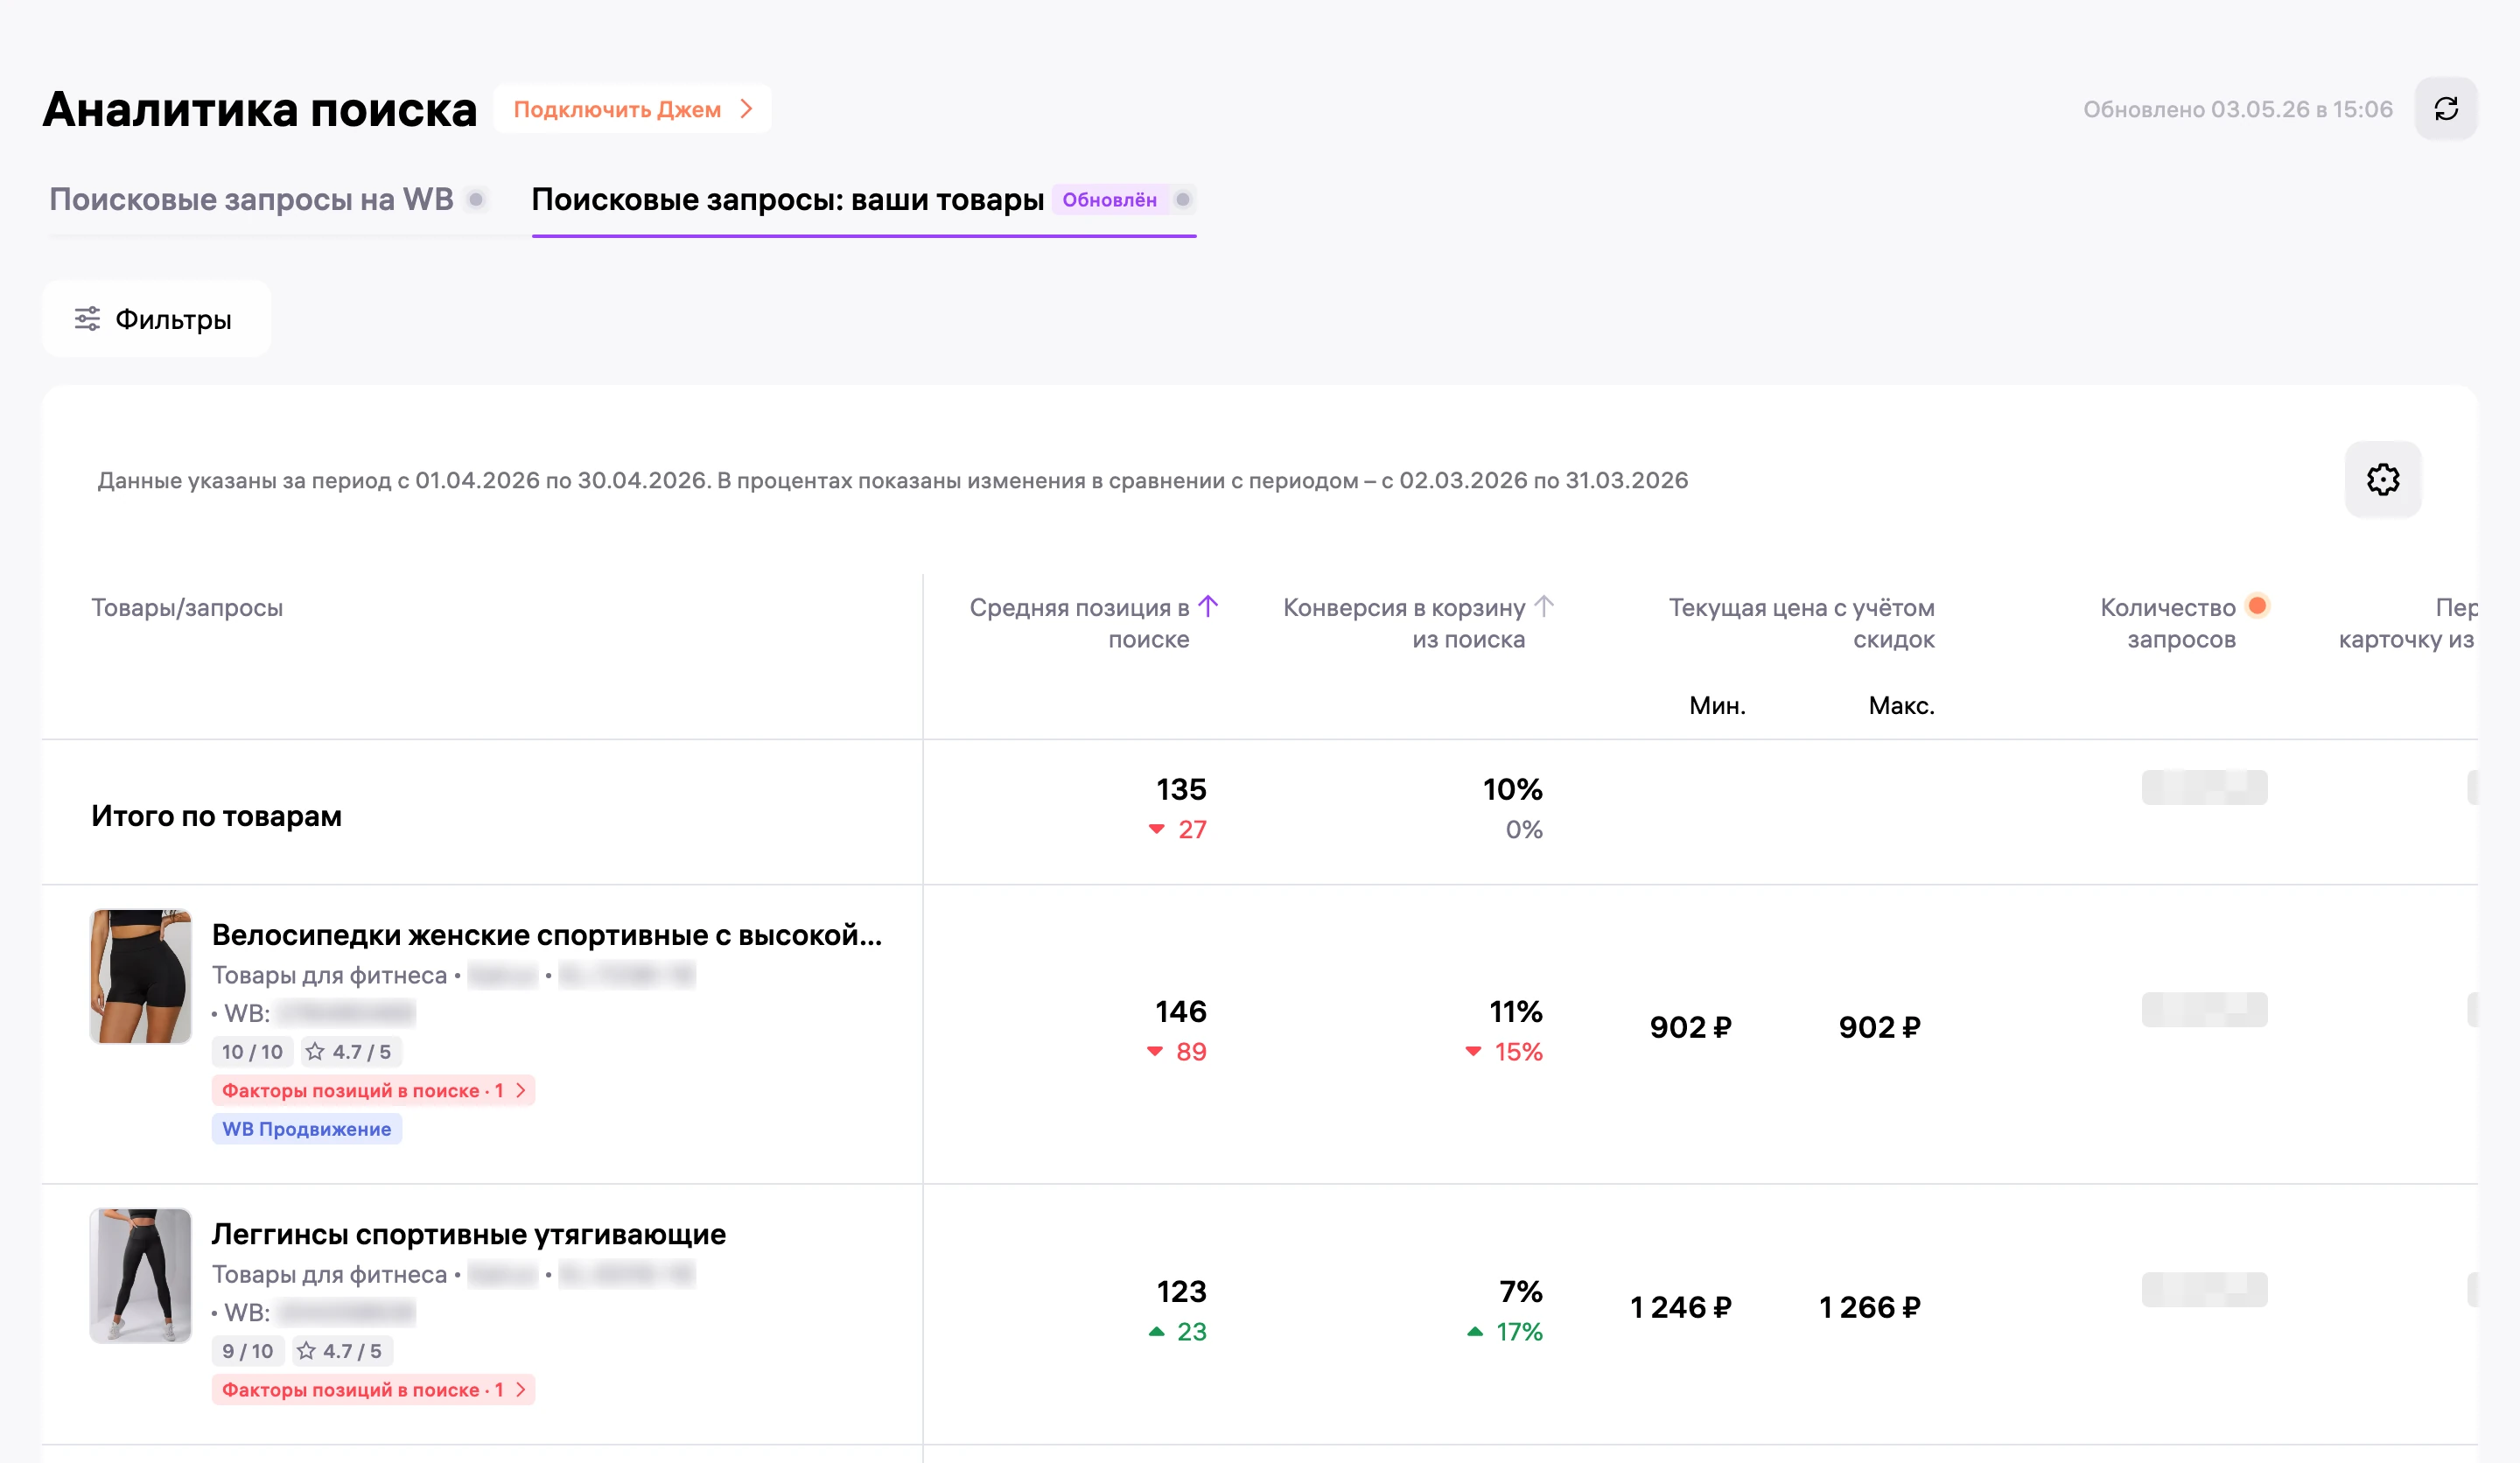Screen dimensions: 2520x1463
Task: Click orange dot next to Количество запросов
Action: 2257,605
